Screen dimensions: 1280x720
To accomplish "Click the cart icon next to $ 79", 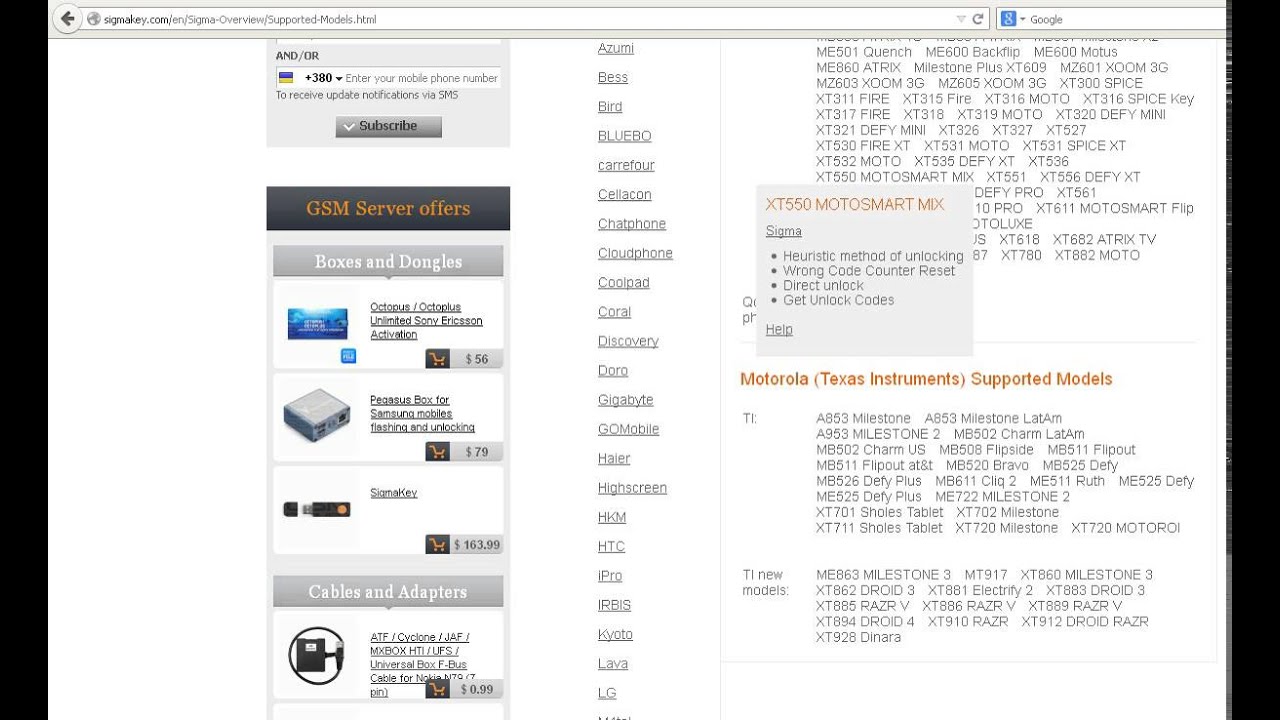I will [437, 452].
